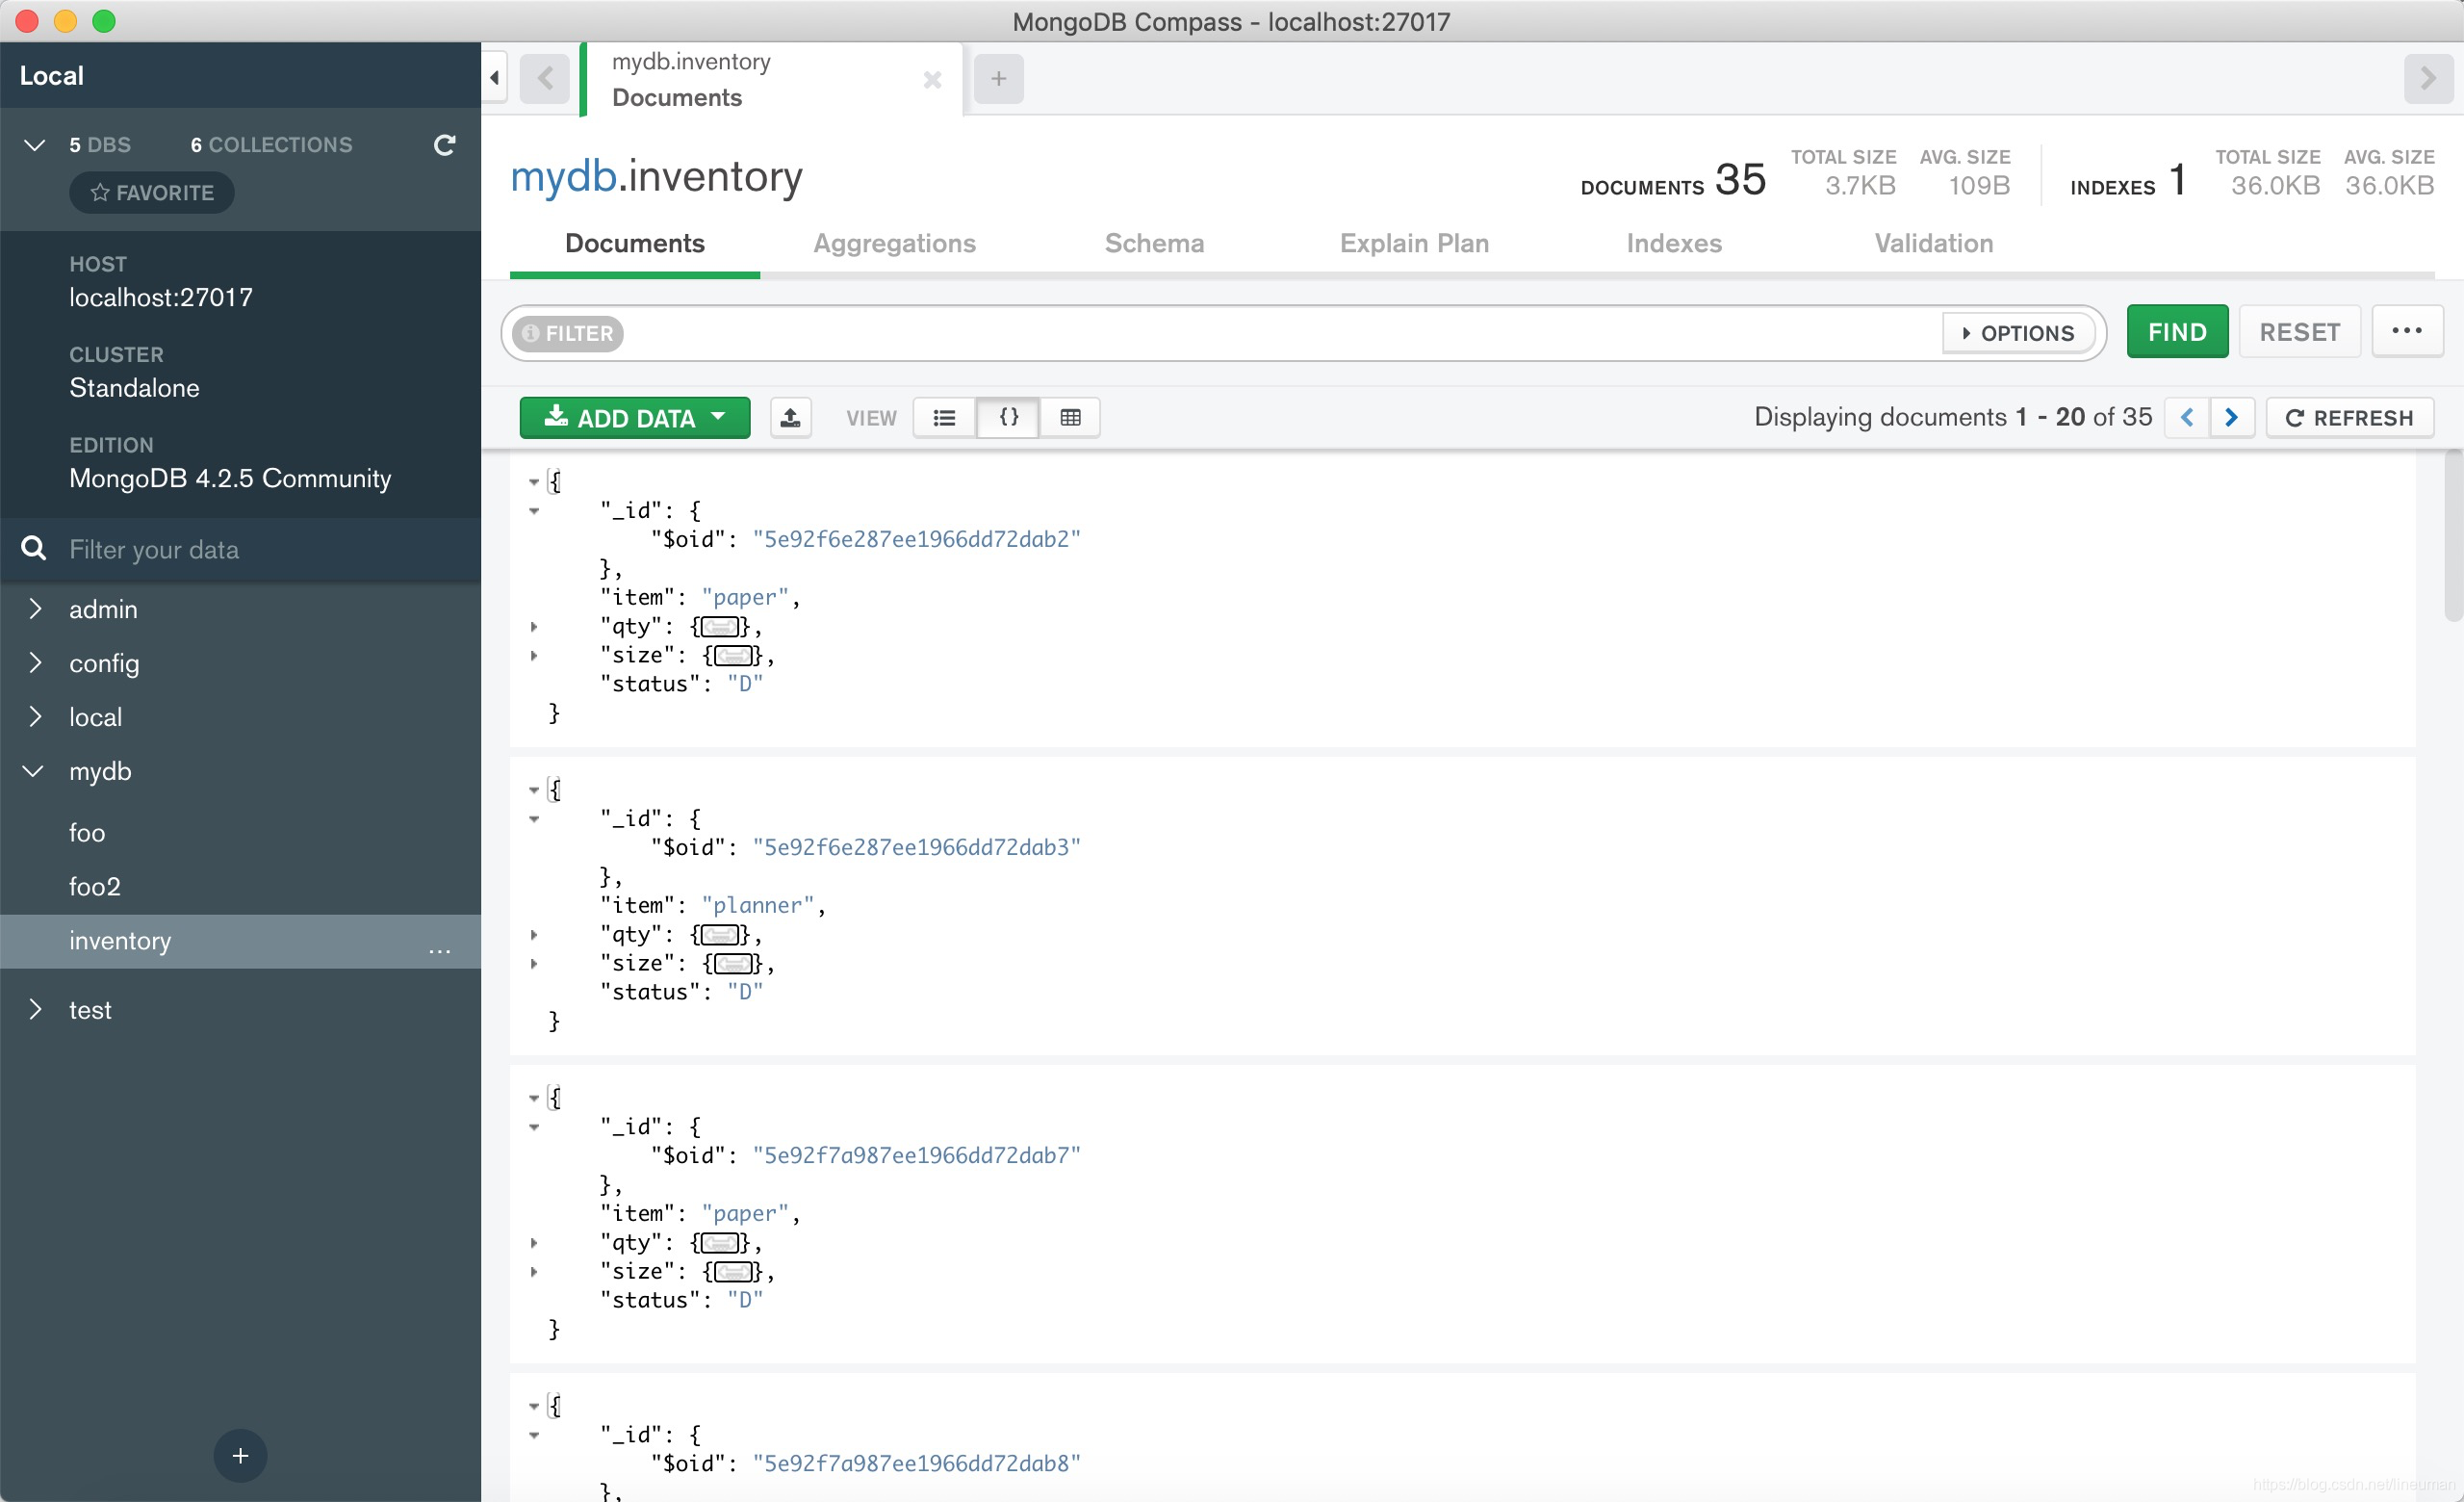2464x1502 pixels.
Task: Expand size field of first paper document
Action: pyautogui.click(x=534, y=656)
